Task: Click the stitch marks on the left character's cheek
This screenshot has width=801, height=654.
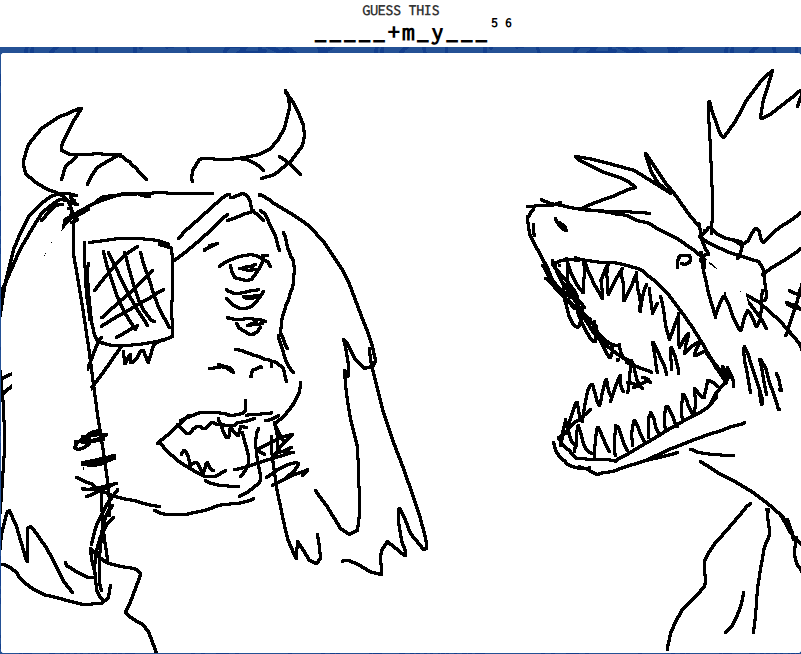Action: pyautogui.click(x=92, y=460)
